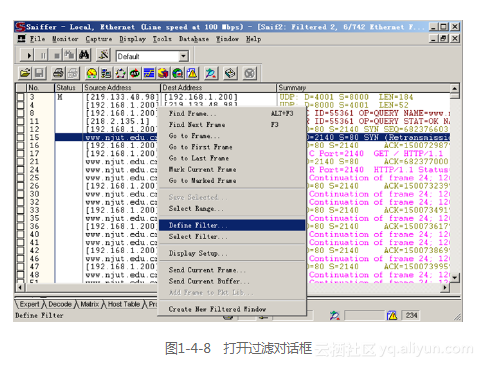
Task: Click the binoculars display icon
Action: 84,55
